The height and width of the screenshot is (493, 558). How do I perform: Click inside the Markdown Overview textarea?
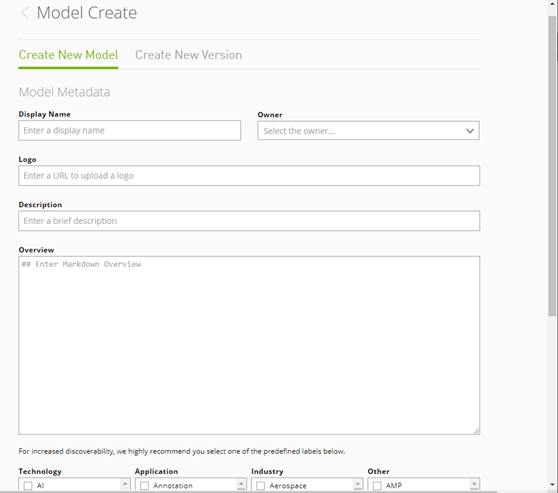pos(249,345)
